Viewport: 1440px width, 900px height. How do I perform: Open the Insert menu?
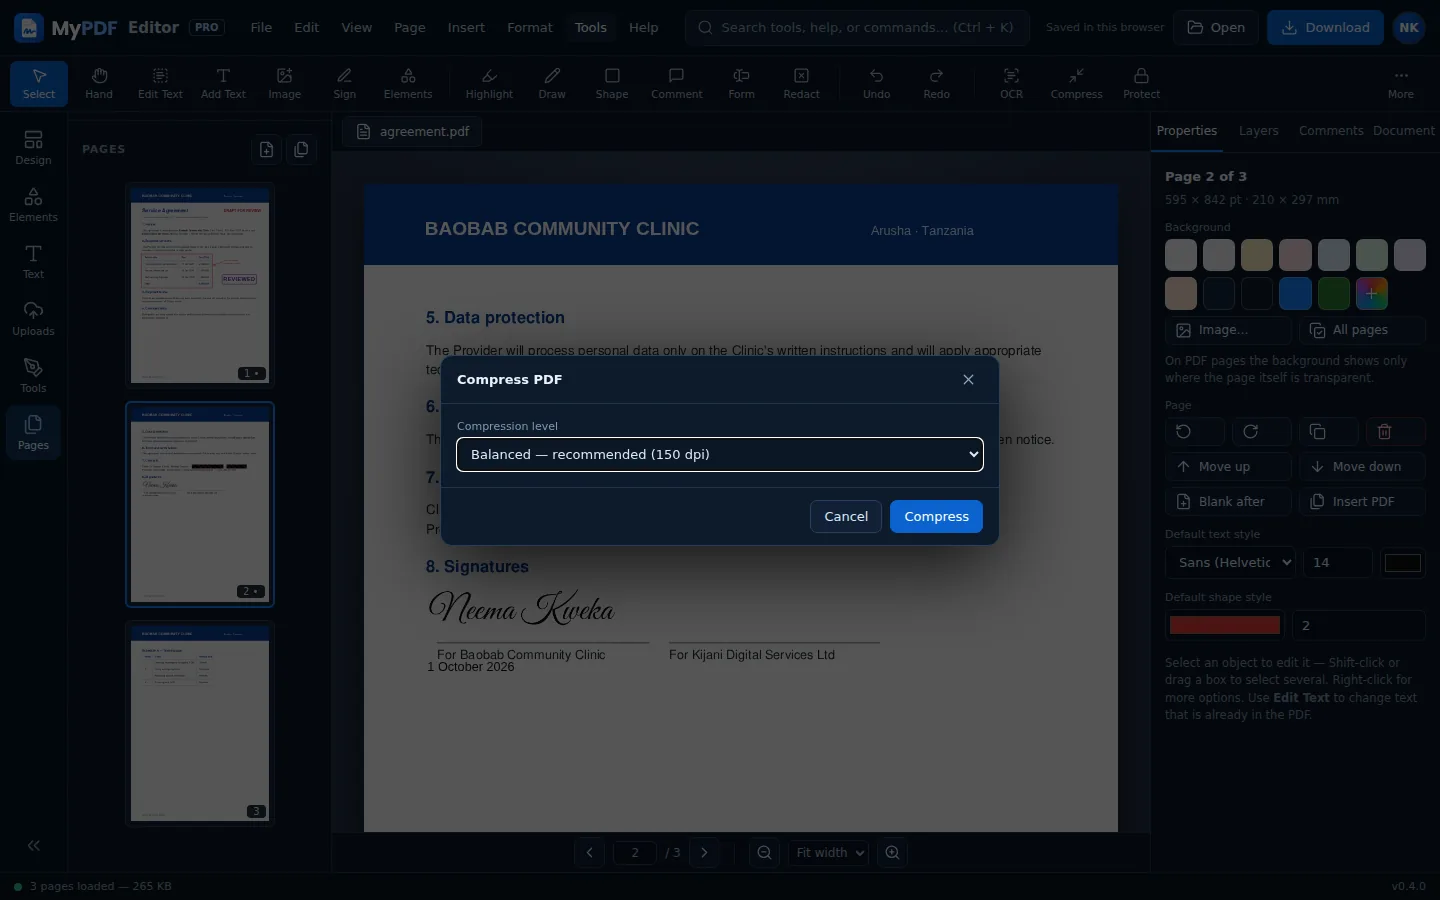pyautogui.click(x=466, y=28)
